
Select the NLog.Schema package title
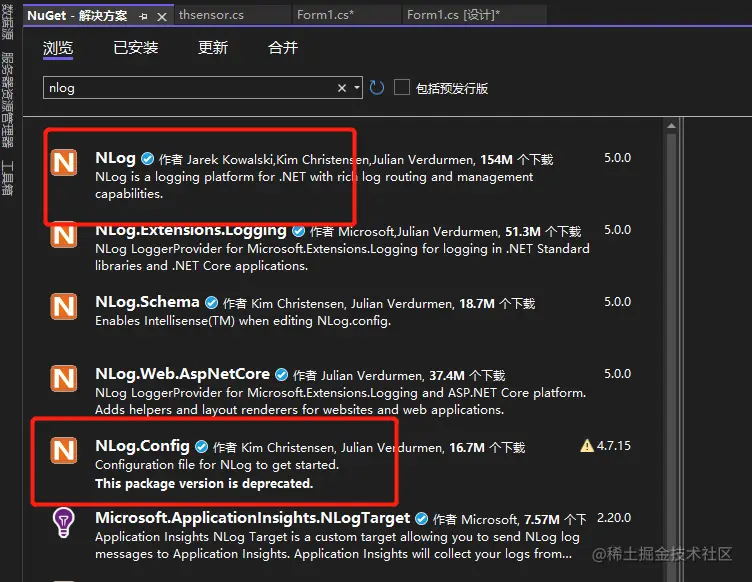click(147, 302)
